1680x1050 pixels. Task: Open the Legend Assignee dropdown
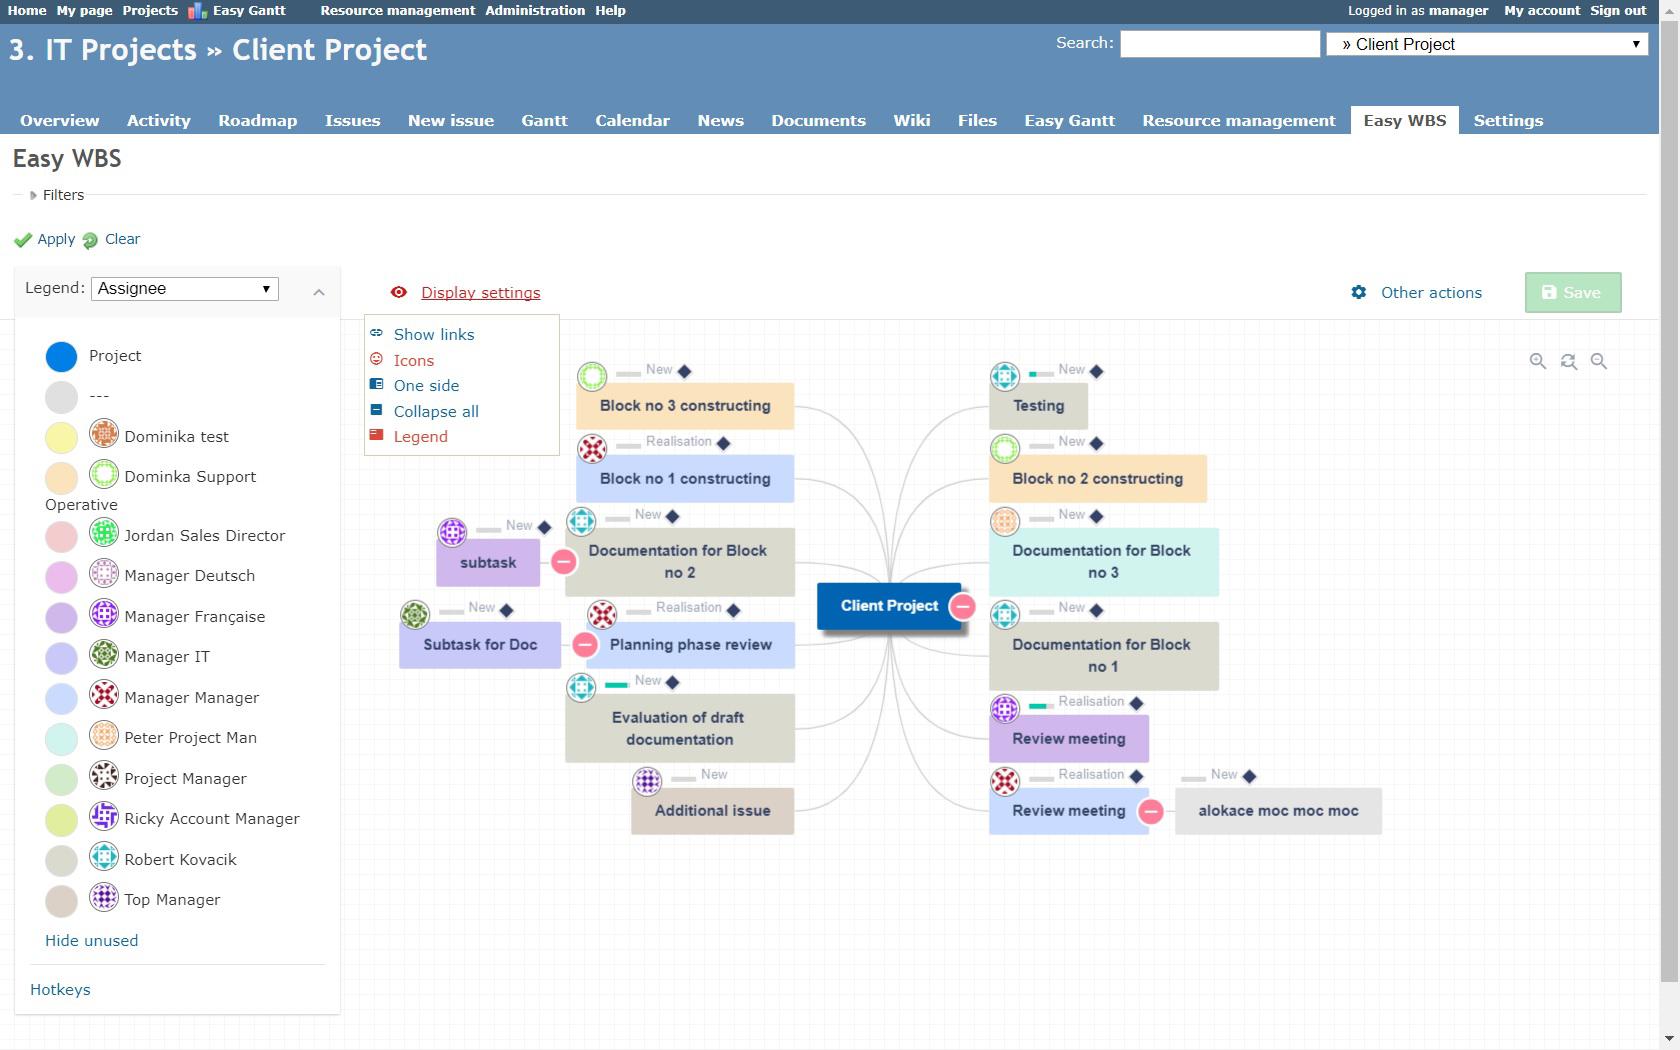pyautogui.click(x=185, y=289)
